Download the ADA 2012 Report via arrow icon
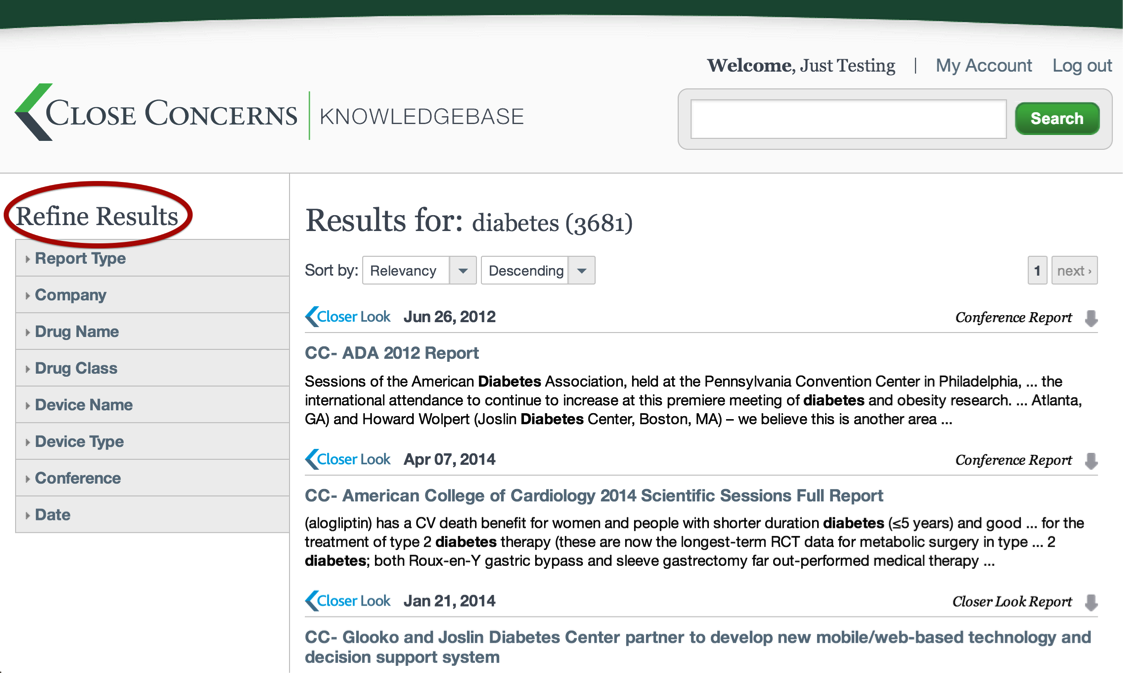The image size is (1123, 673). [x=1091, y=318]
